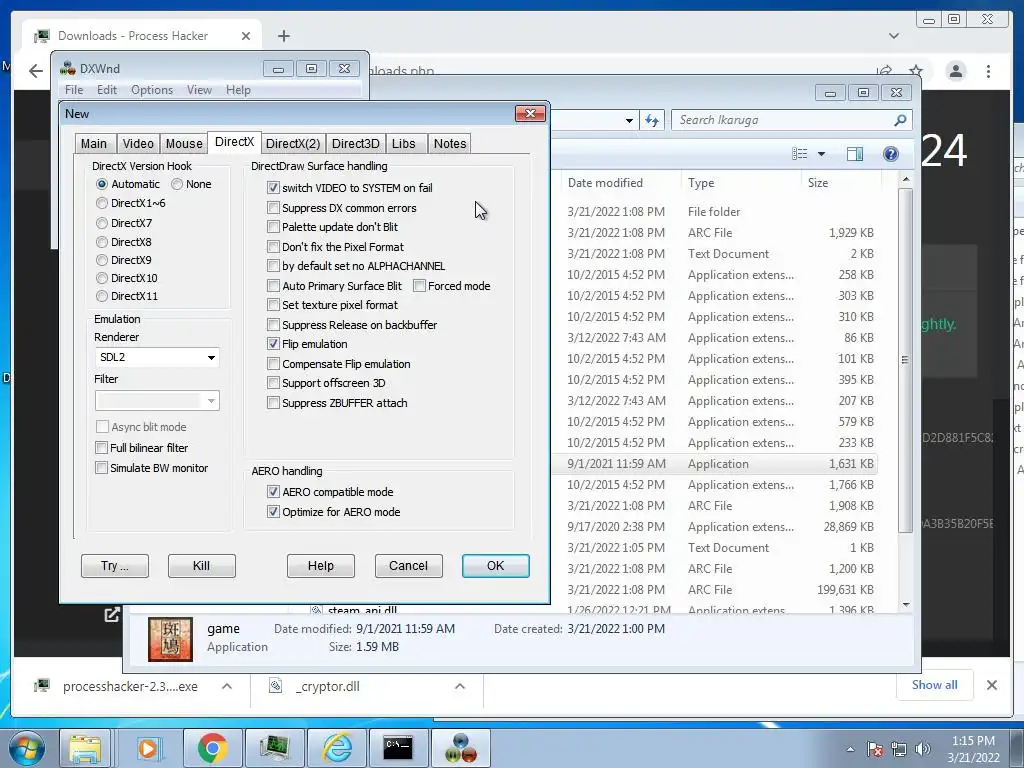Screen dimensions: 1024x768
Task: Click the Action Center flag icon
Action: coord(875,749)
